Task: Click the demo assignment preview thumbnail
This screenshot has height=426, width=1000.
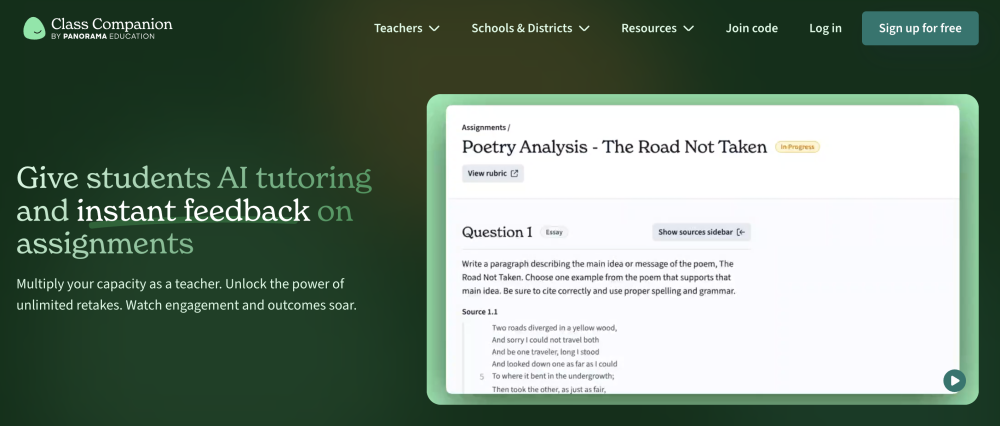Action: [x=702, y=249]
